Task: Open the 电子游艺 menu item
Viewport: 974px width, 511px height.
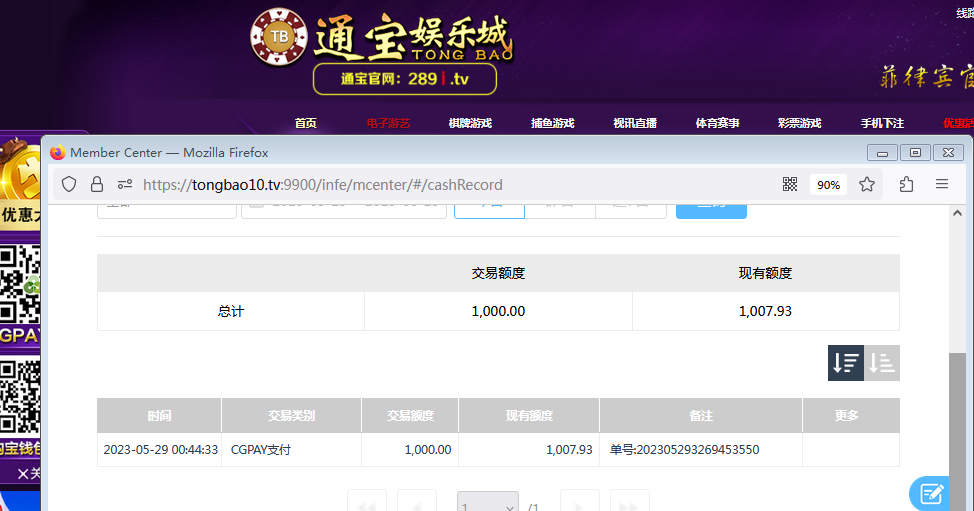Action: pyautogui.click(x=388, y=123)
